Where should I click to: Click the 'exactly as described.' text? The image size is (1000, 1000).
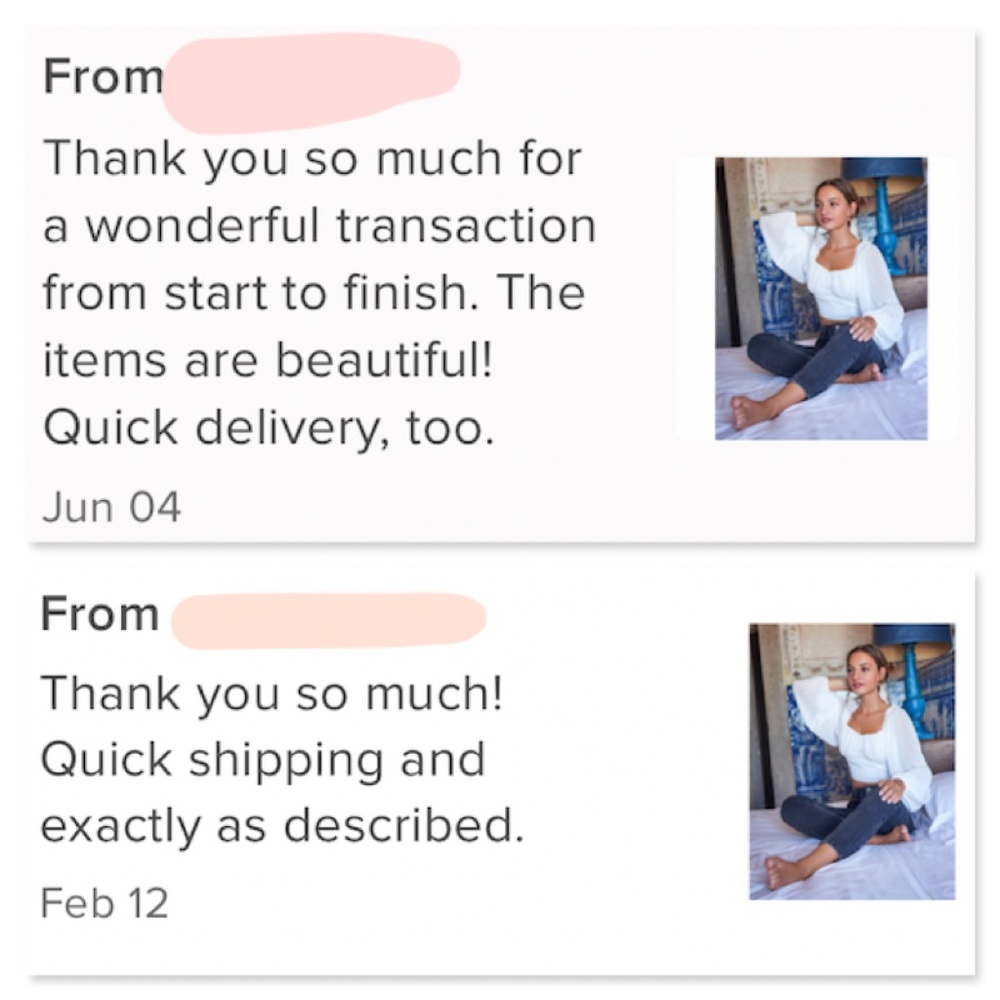click(x=282, y=826)
